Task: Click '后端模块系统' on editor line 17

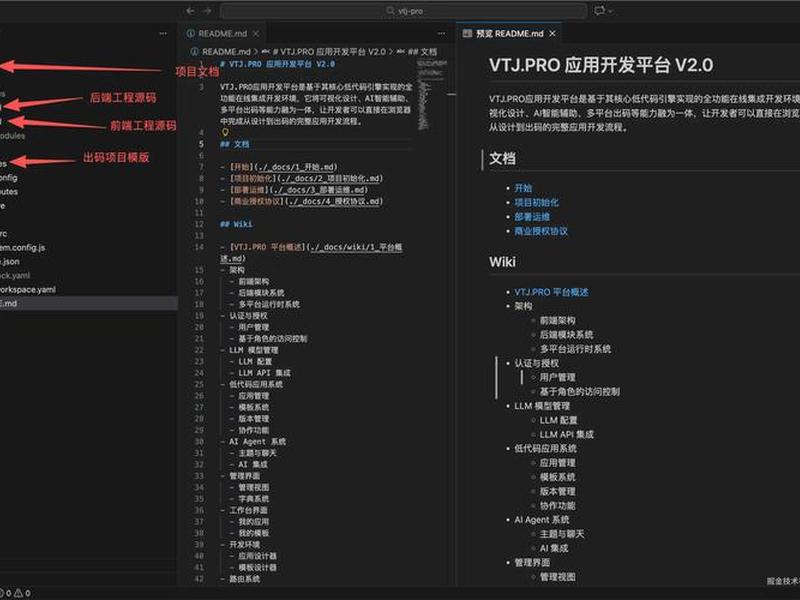Action: click(261, 293)
